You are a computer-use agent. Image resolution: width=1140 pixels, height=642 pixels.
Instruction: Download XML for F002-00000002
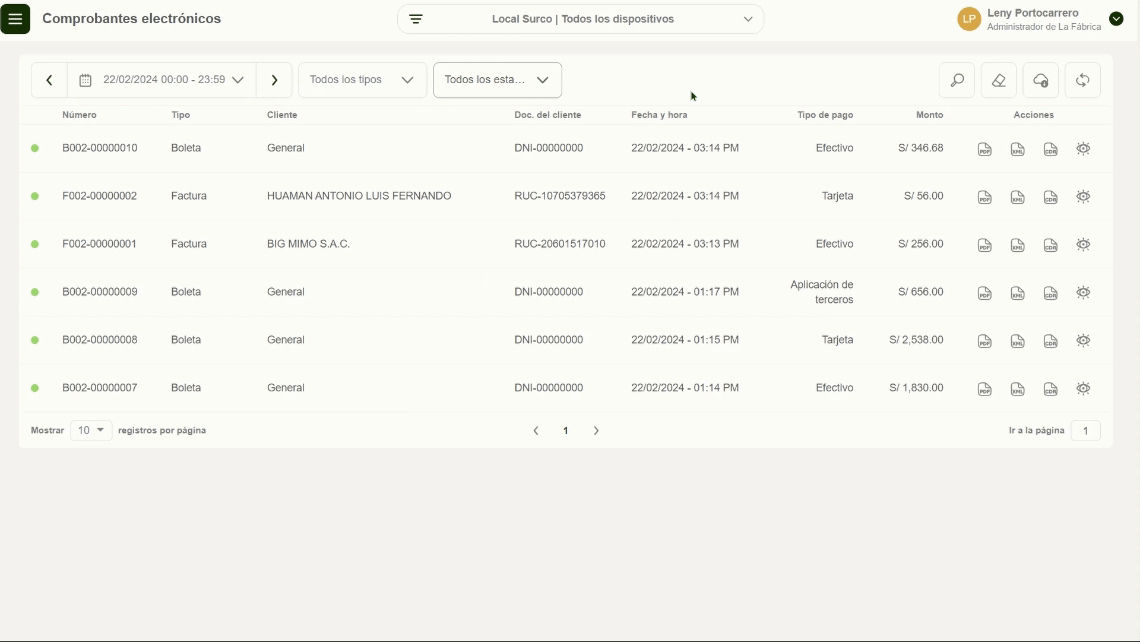click(x=1017, y=197)
